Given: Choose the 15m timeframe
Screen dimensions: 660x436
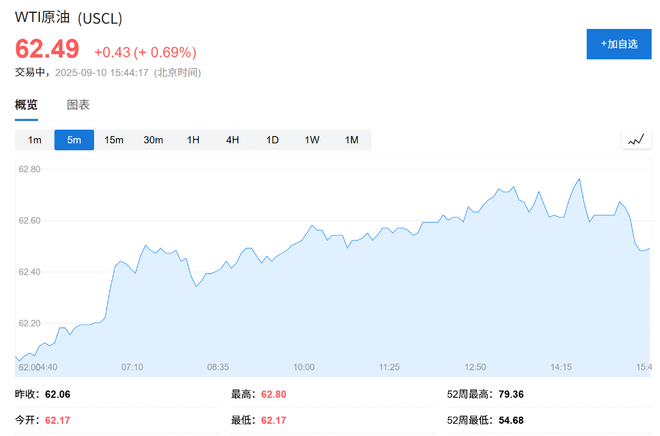Looking at the screenshot, I should click(x=114, y=140).
